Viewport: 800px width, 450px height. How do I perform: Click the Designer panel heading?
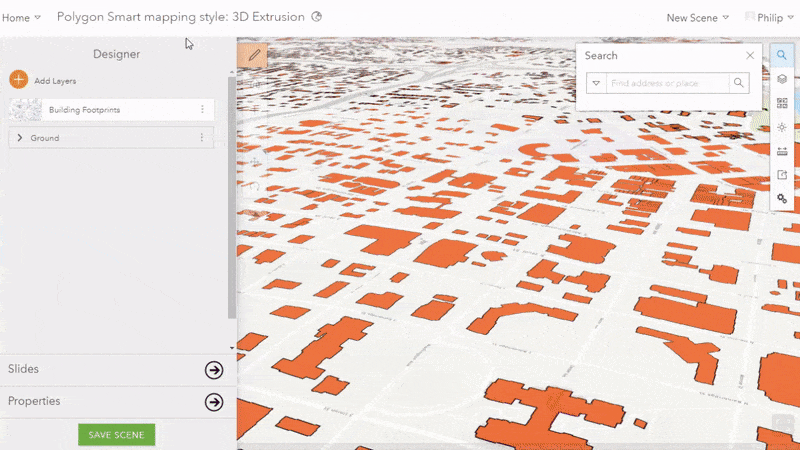pyautogui.click(x=116, y=54)
